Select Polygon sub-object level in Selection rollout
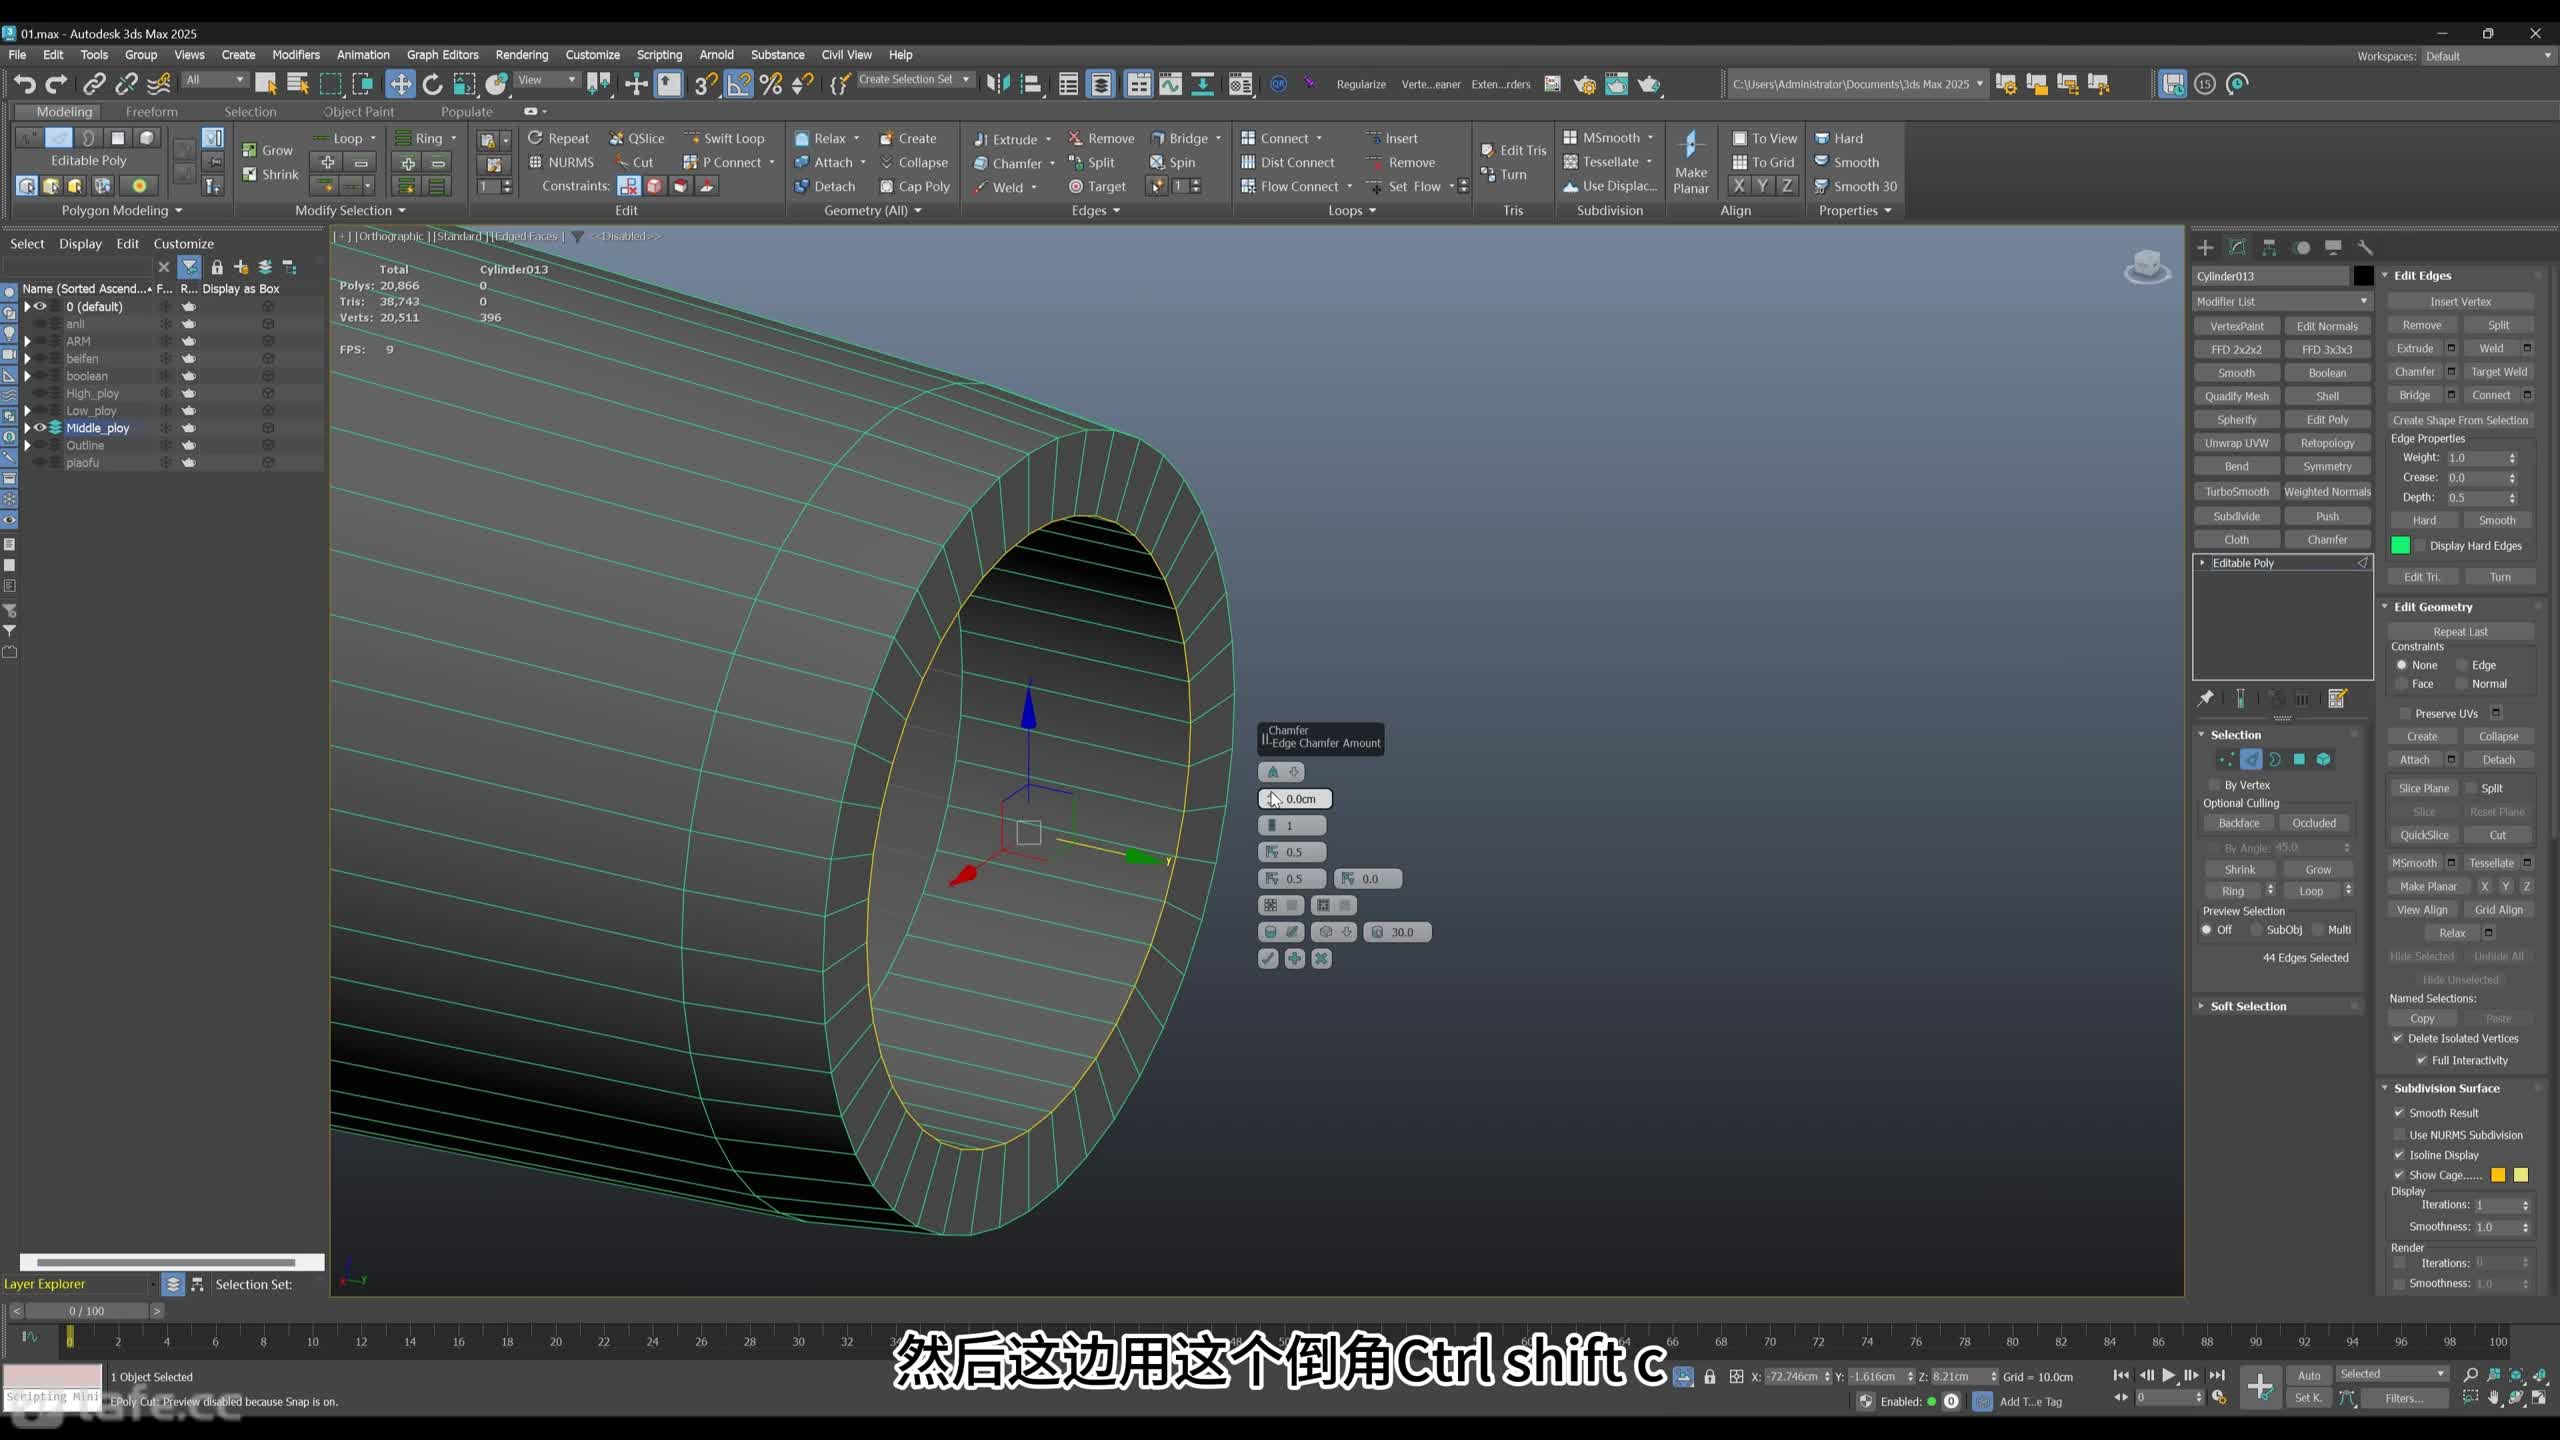 [x=2299, y=760]
